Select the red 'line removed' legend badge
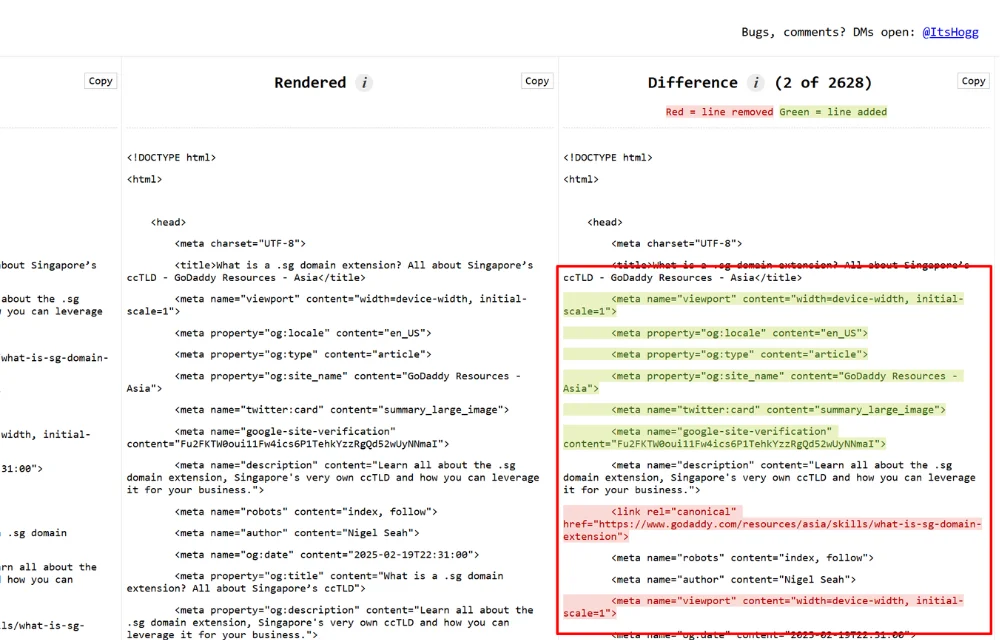 click(718, 111)
